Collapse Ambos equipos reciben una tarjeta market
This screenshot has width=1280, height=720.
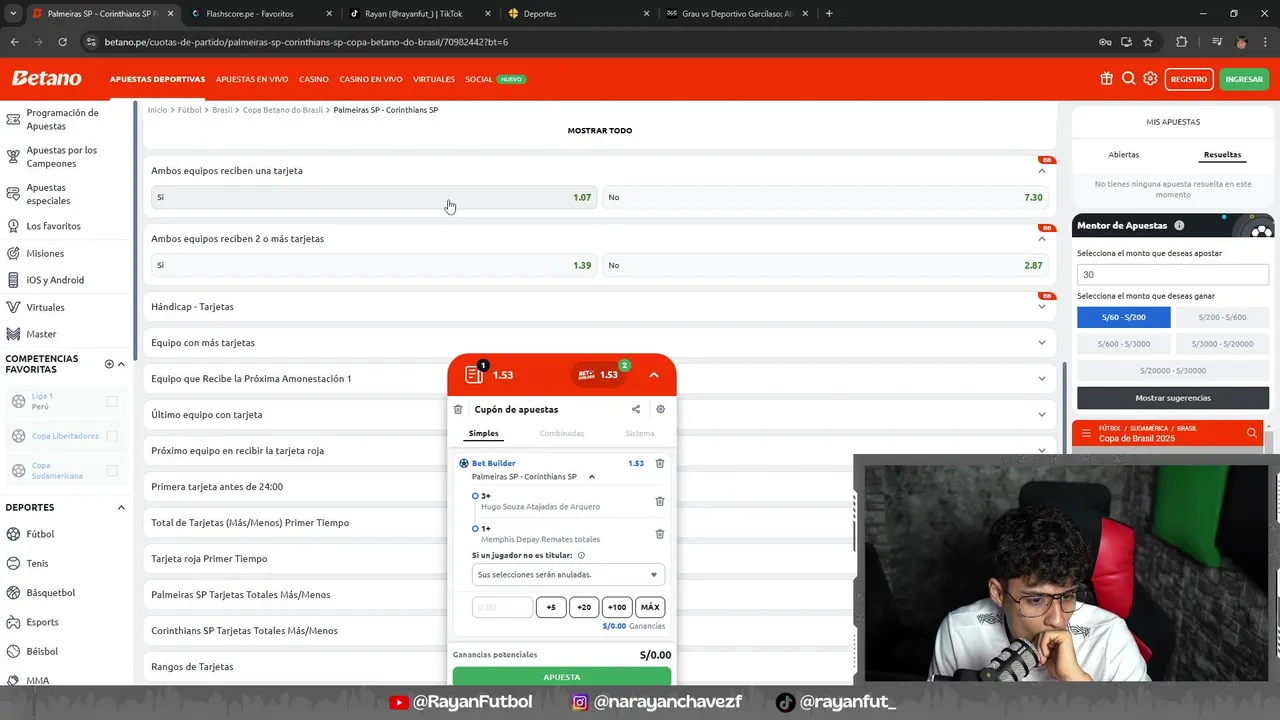click(1041, 171)
